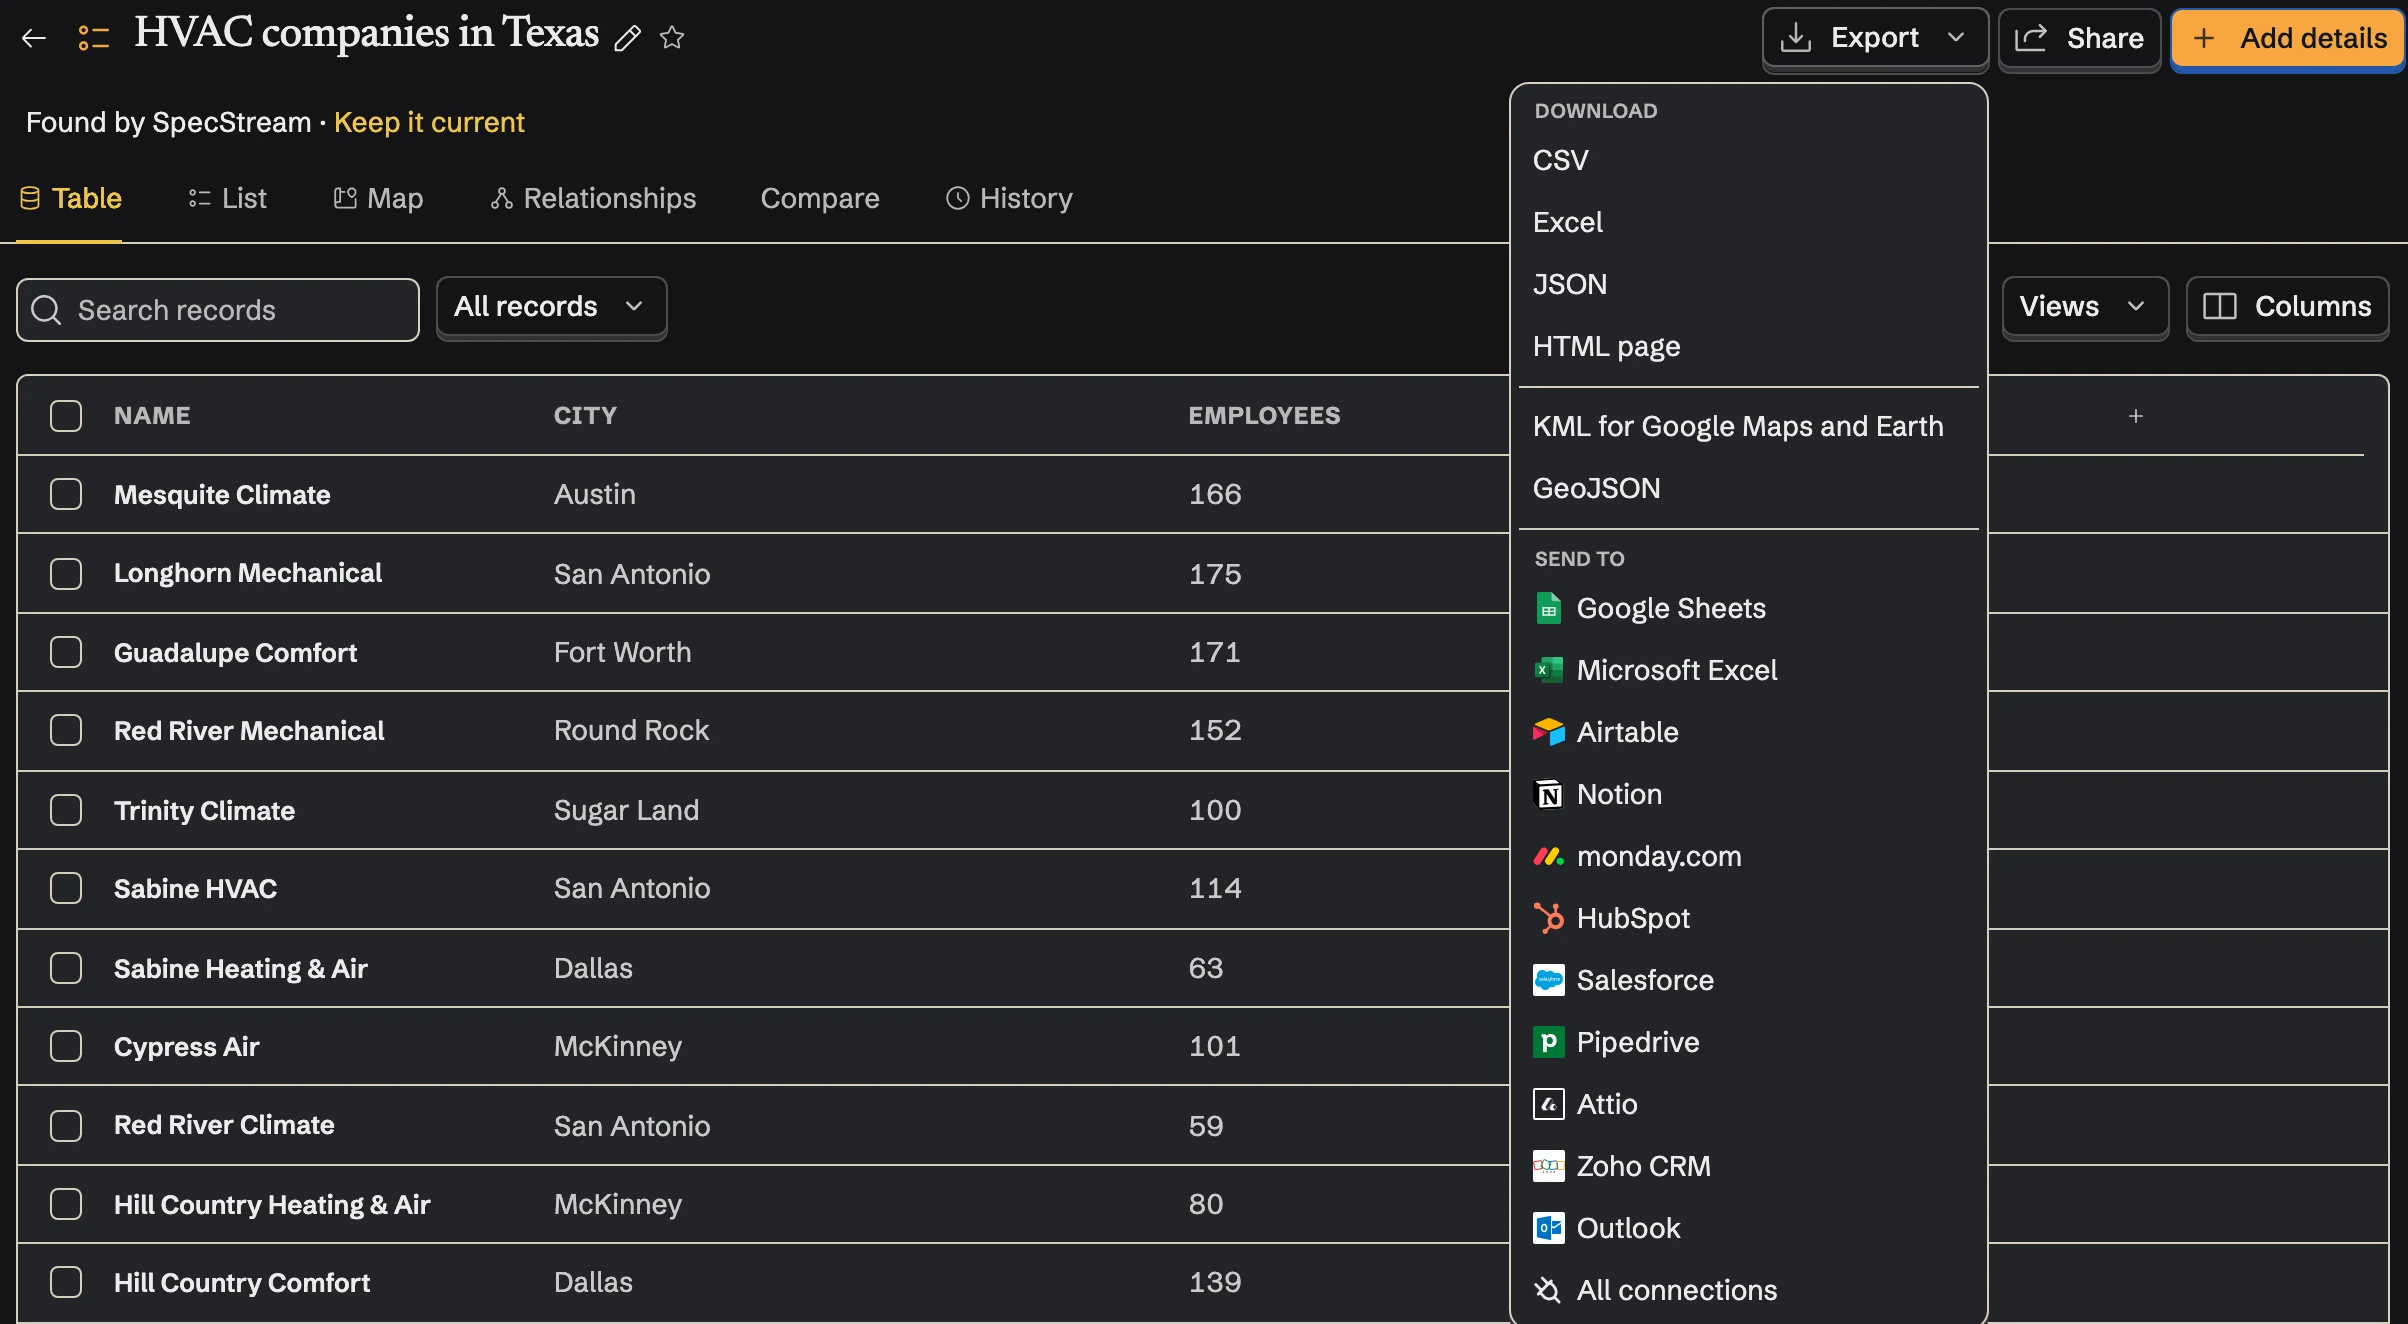Check the Cypress Air row

click(66, 1046)
